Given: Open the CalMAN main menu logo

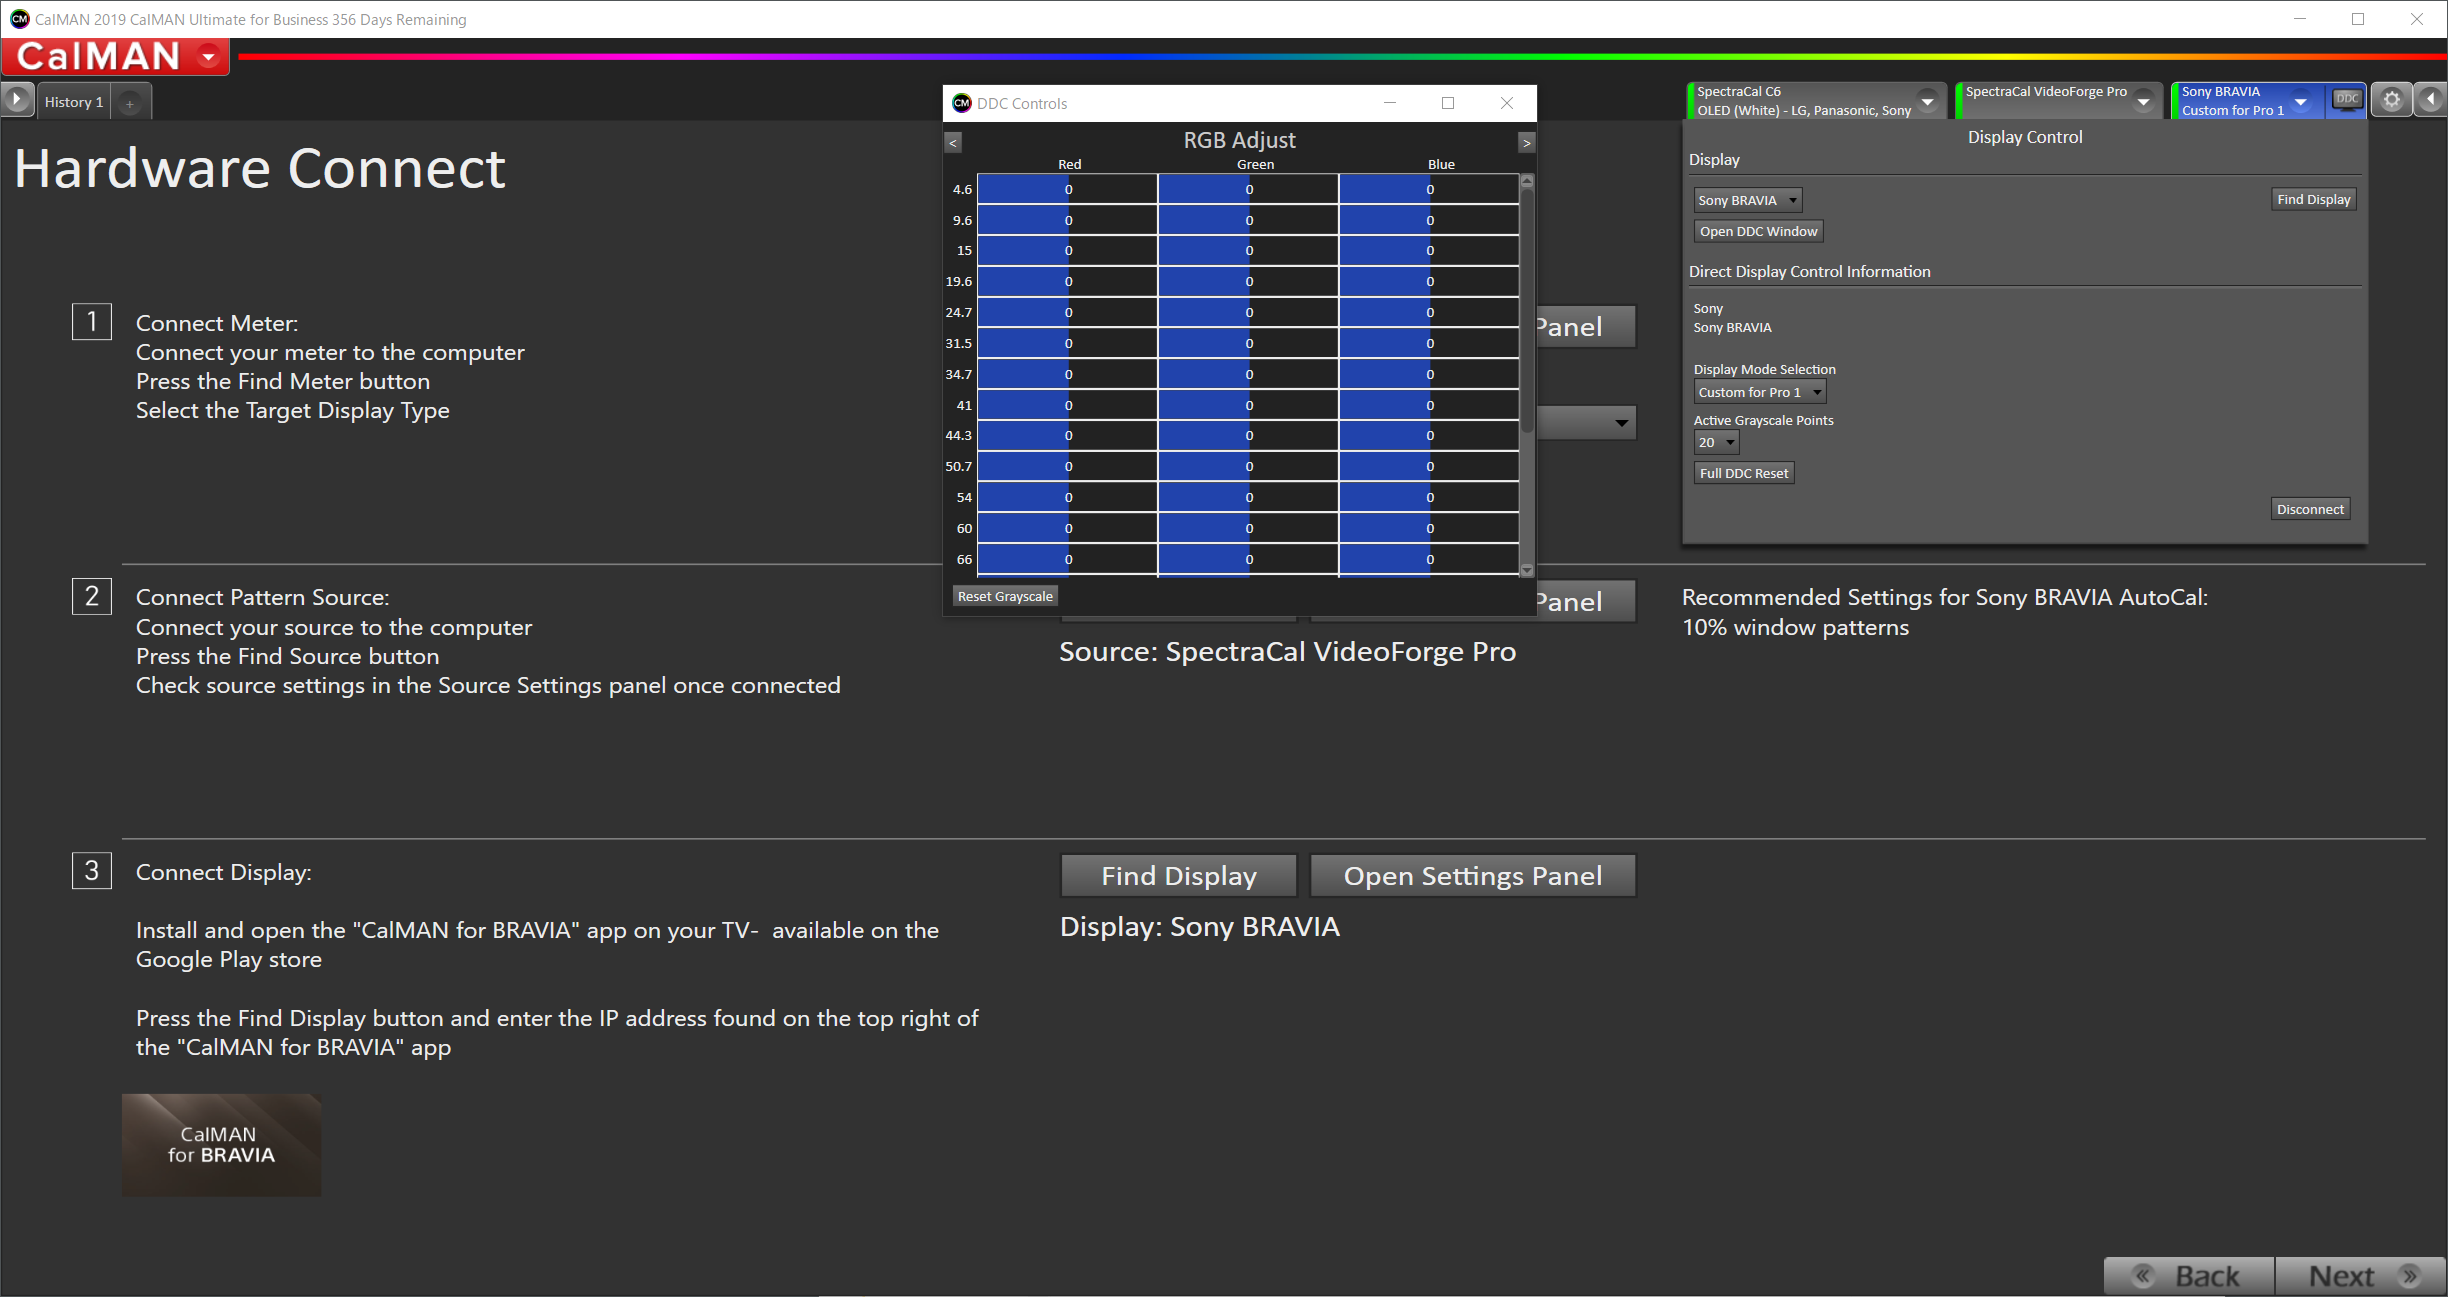Looking at the screenshot, I should (x=115, y=56).
